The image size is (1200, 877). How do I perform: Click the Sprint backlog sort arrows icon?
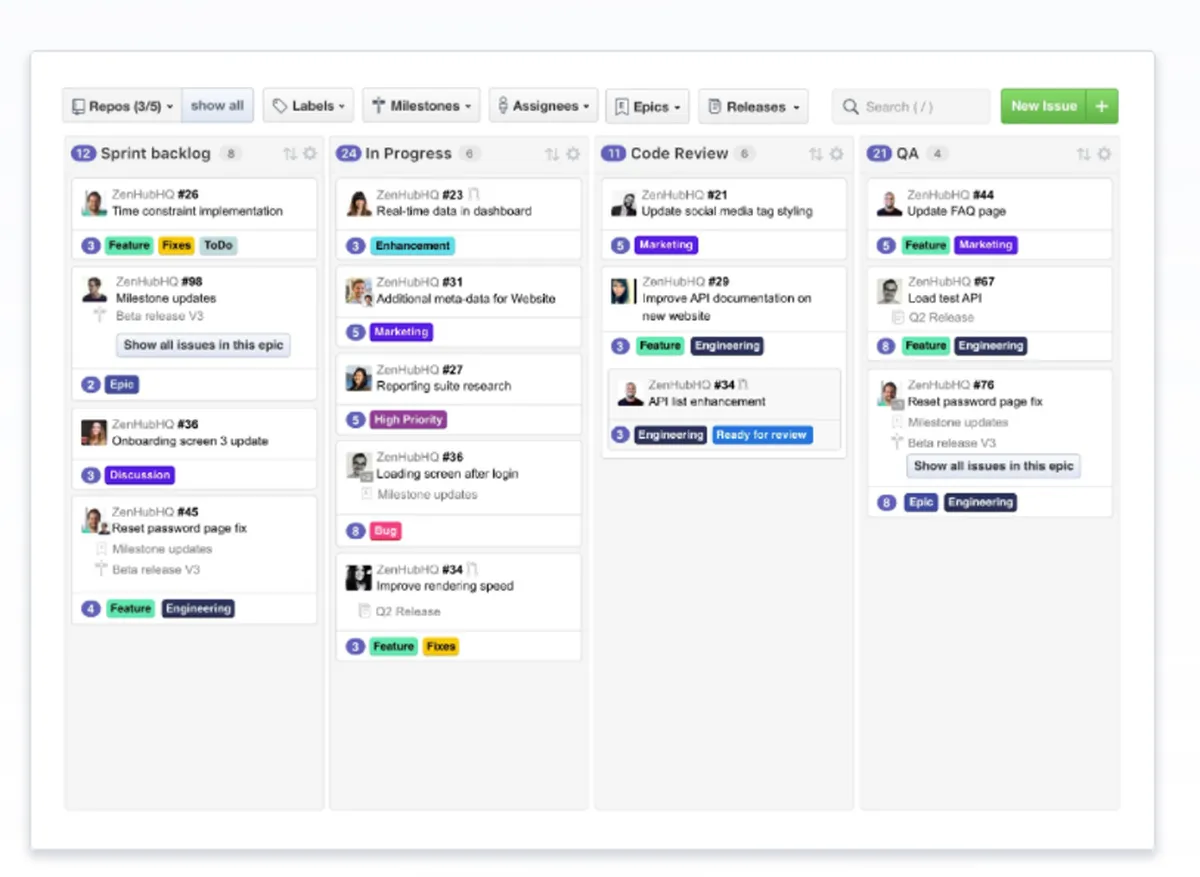290,154
